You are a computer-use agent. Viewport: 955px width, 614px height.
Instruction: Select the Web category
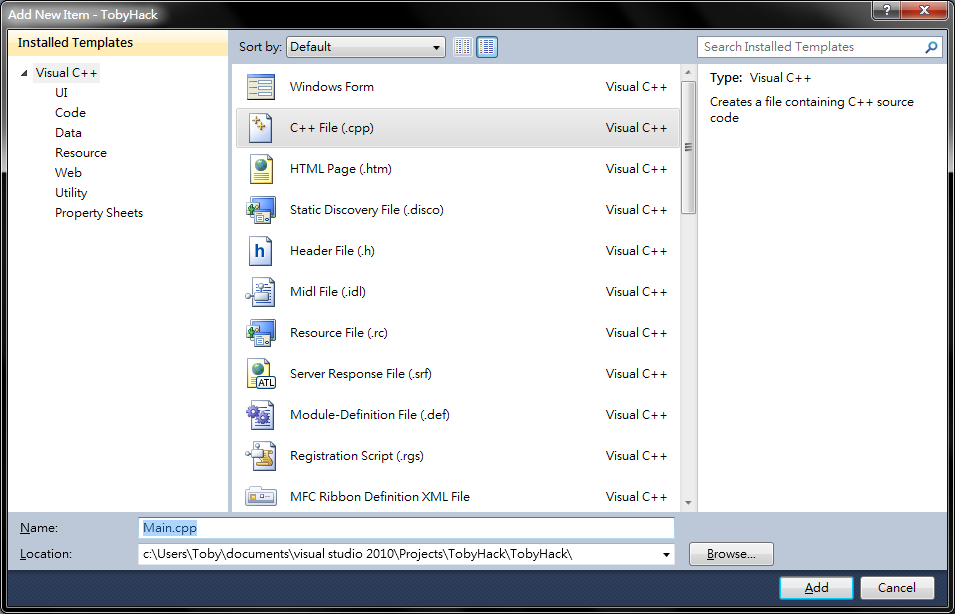pyautogui.click(x=68, y=173)
